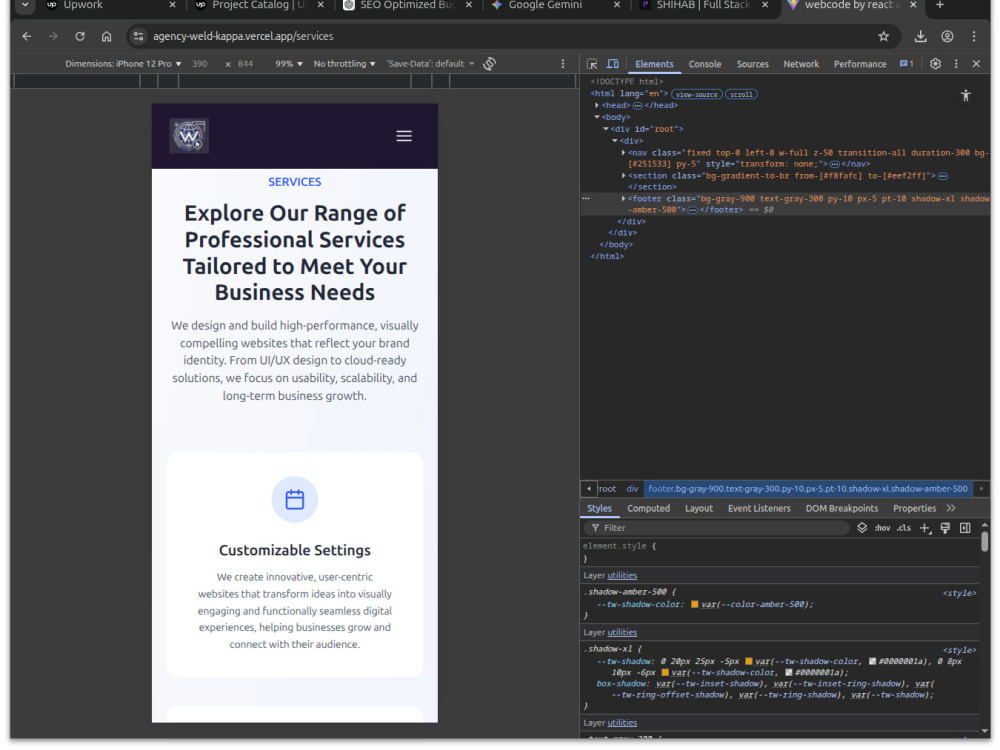Open the first Layer utilities link
The image size is (1000, 750).
[622, 575]
